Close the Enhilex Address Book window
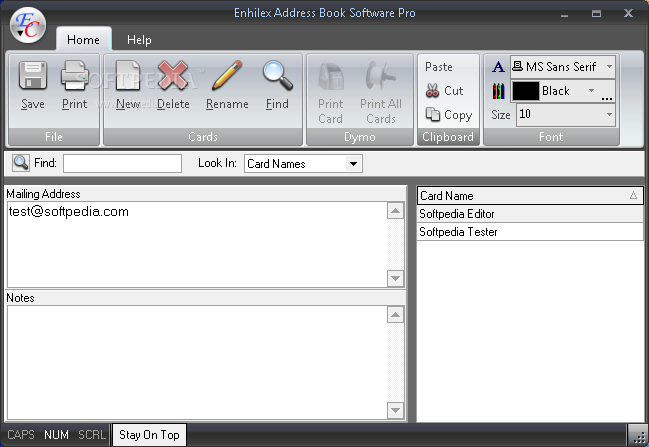Viewport: 649px width, 447px height. point(628,13)
